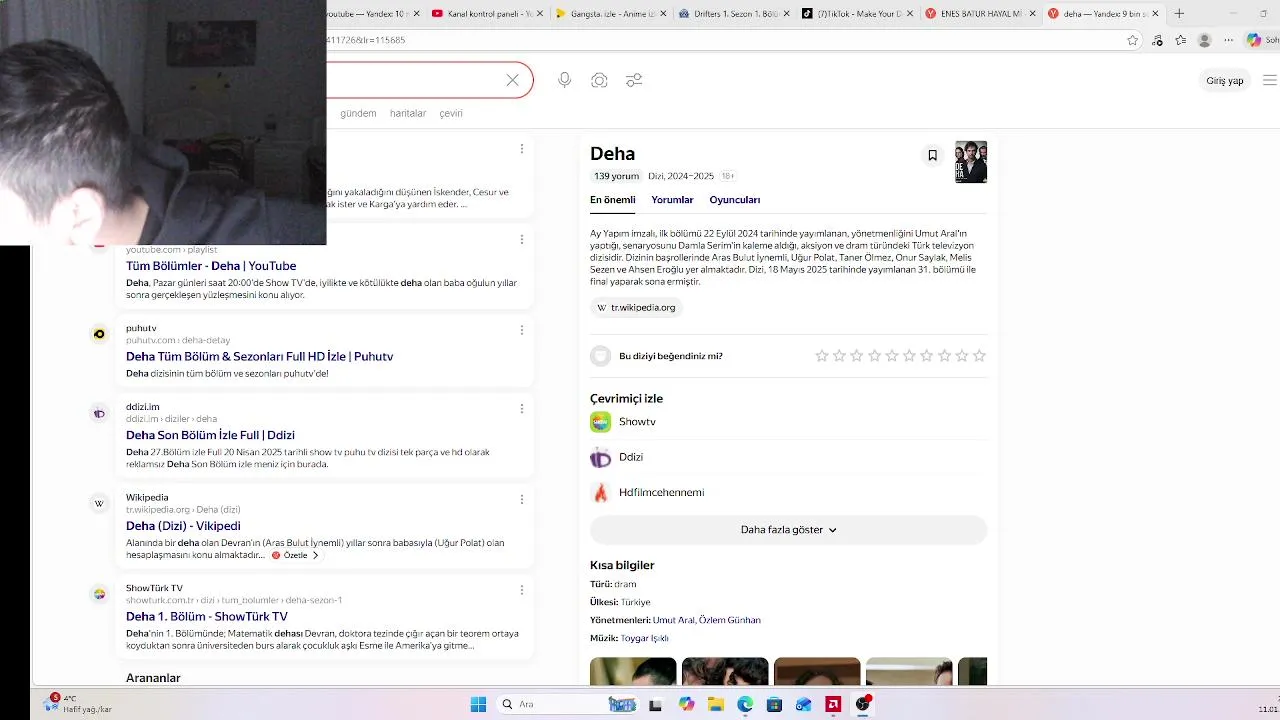1280x720 pixels.
Task: Open the gündem search category
Action: tap(358, 113)
